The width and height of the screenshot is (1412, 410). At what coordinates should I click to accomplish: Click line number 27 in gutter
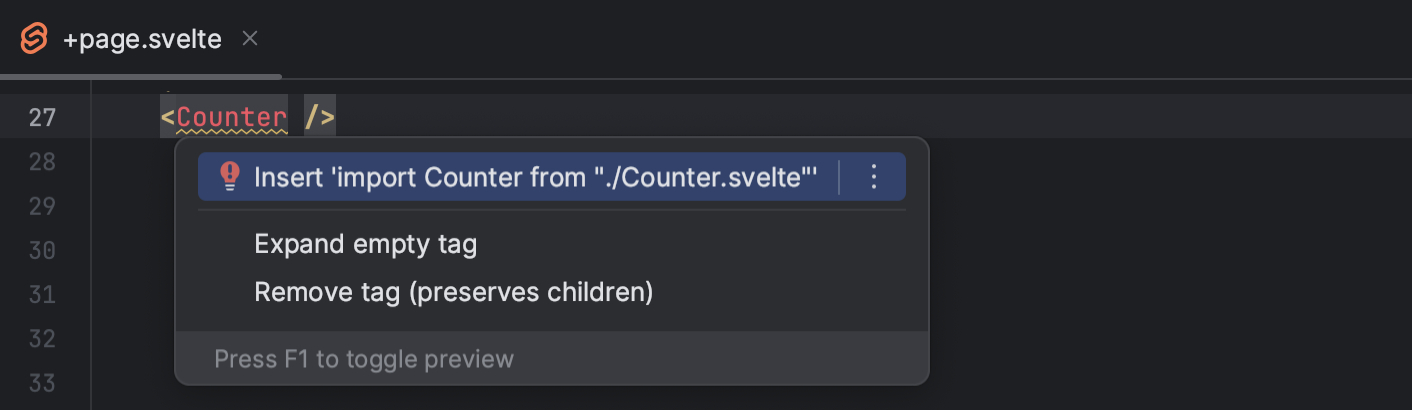pyautogui.click(x=42, y=118)
